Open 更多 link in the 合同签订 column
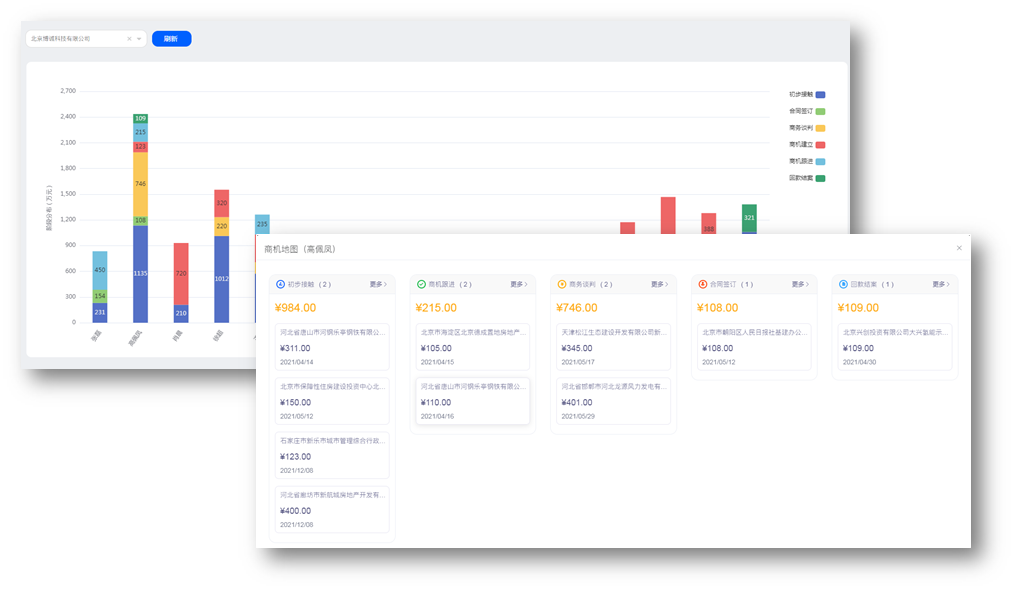The width and height of the screenshot is (1013, 590). pyautogui.click(x=799, y=285)
